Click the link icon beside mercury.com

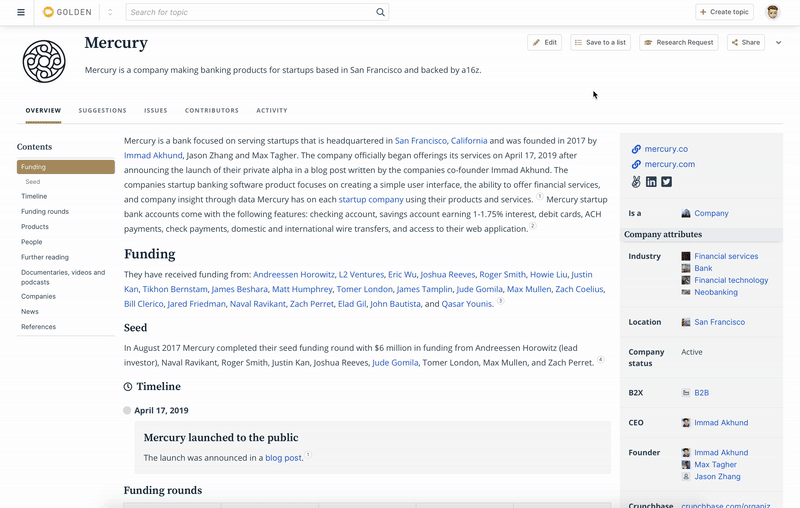tap(636, 164)
